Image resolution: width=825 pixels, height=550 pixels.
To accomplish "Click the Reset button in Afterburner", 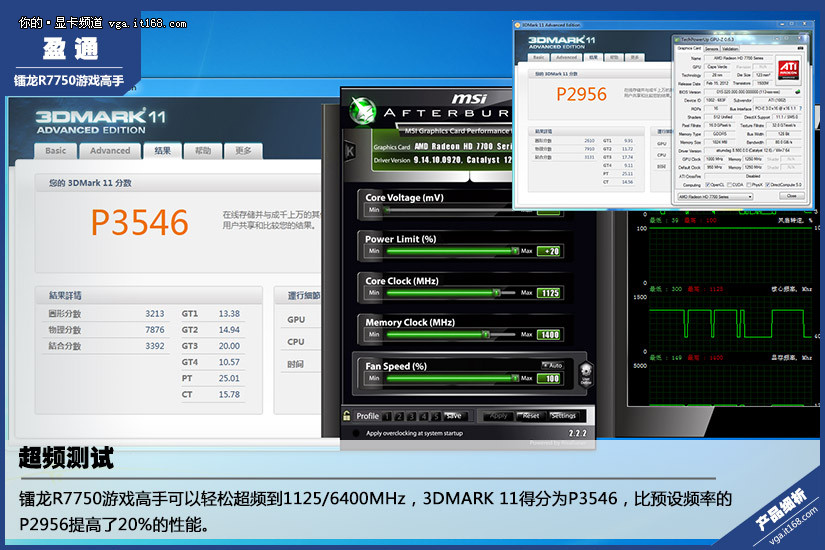I will point(530,416).
